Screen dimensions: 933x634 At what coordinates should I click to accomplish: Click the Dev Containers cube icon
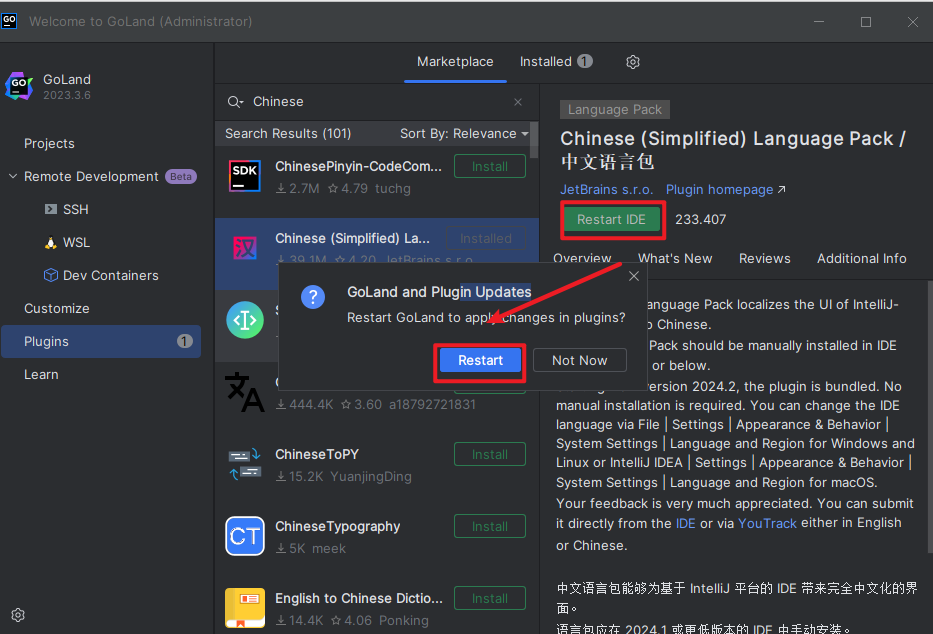click(x=51, y=275)
